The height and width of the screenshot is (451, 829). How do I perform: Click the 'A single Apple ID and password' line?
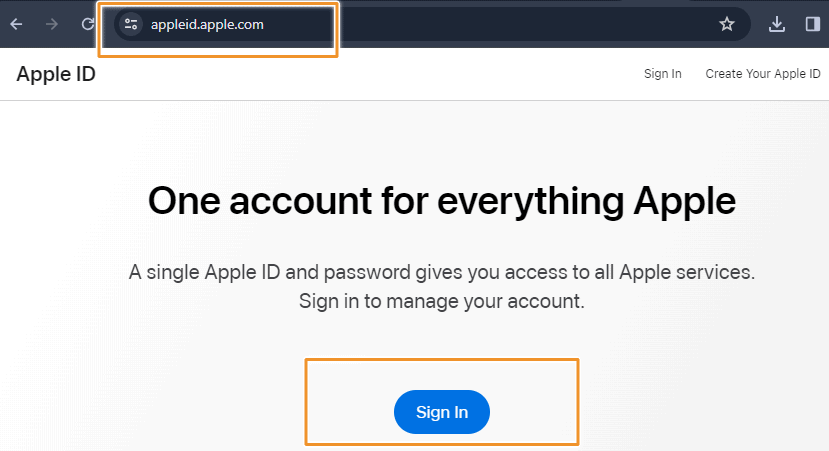pyautogui.click(x=441, y=272)
